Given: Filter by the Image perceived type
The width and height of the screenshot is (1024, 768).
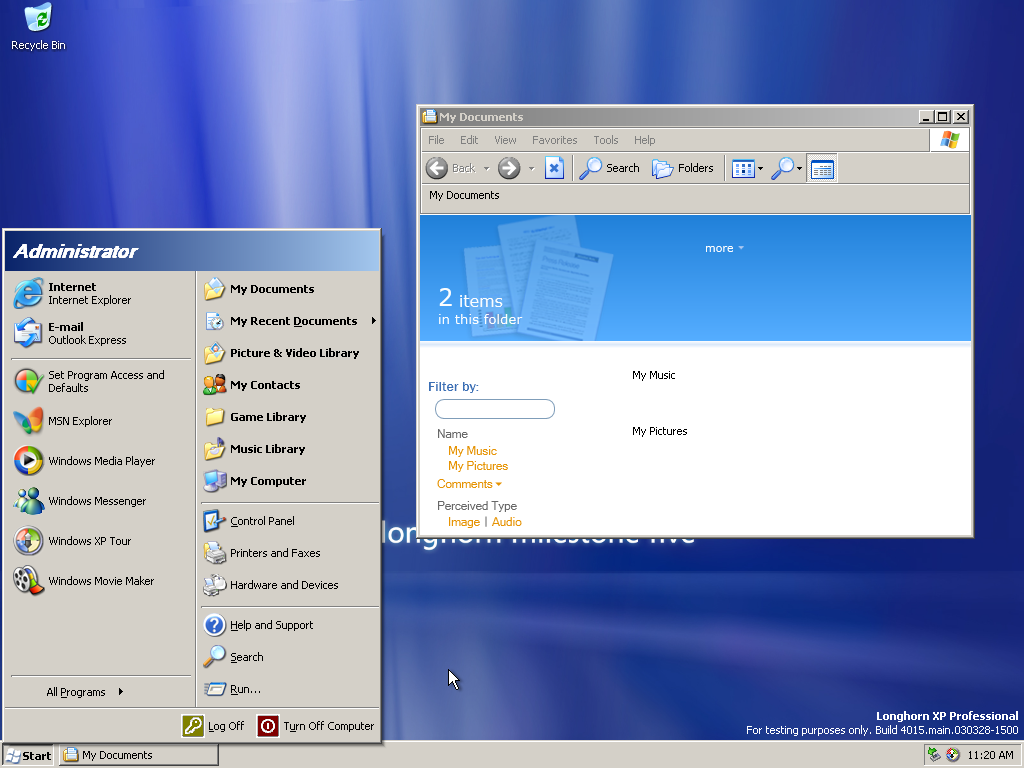Looking at the screenshot, I should [x=463, y=522].
